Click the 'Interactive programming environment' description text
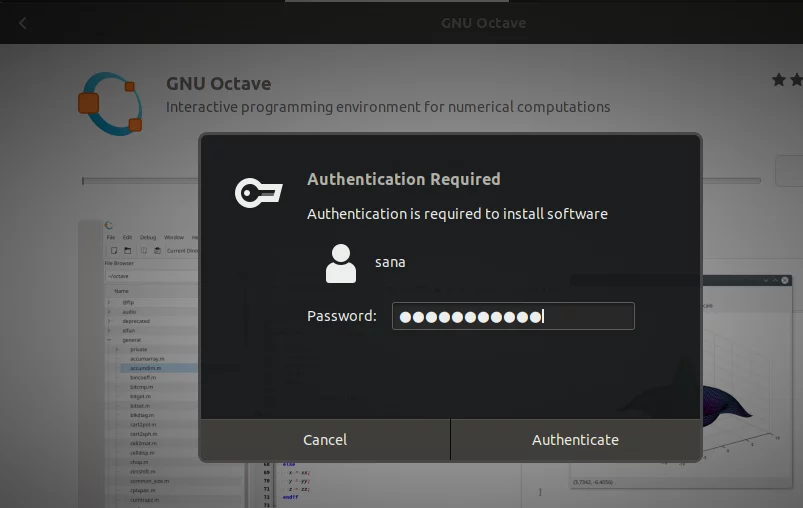803x508 pixels. point(388,107)
